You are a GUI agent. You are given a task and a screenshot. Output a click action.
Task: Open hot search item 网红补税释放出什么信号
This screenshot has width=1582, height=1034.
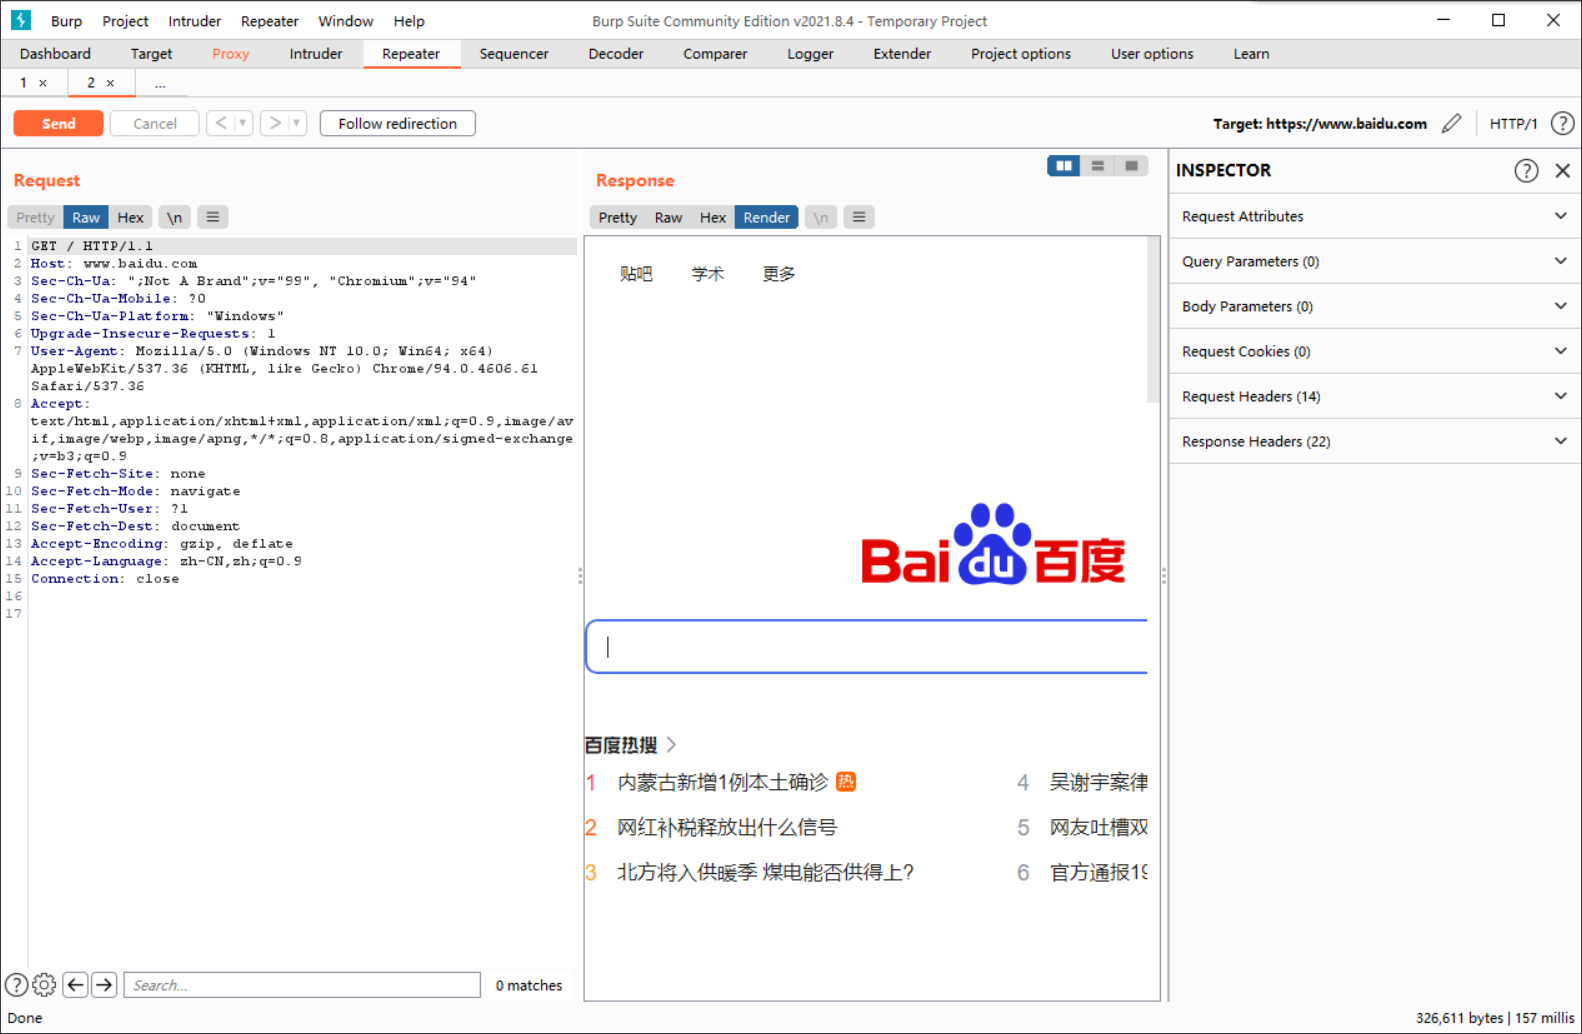727,827
